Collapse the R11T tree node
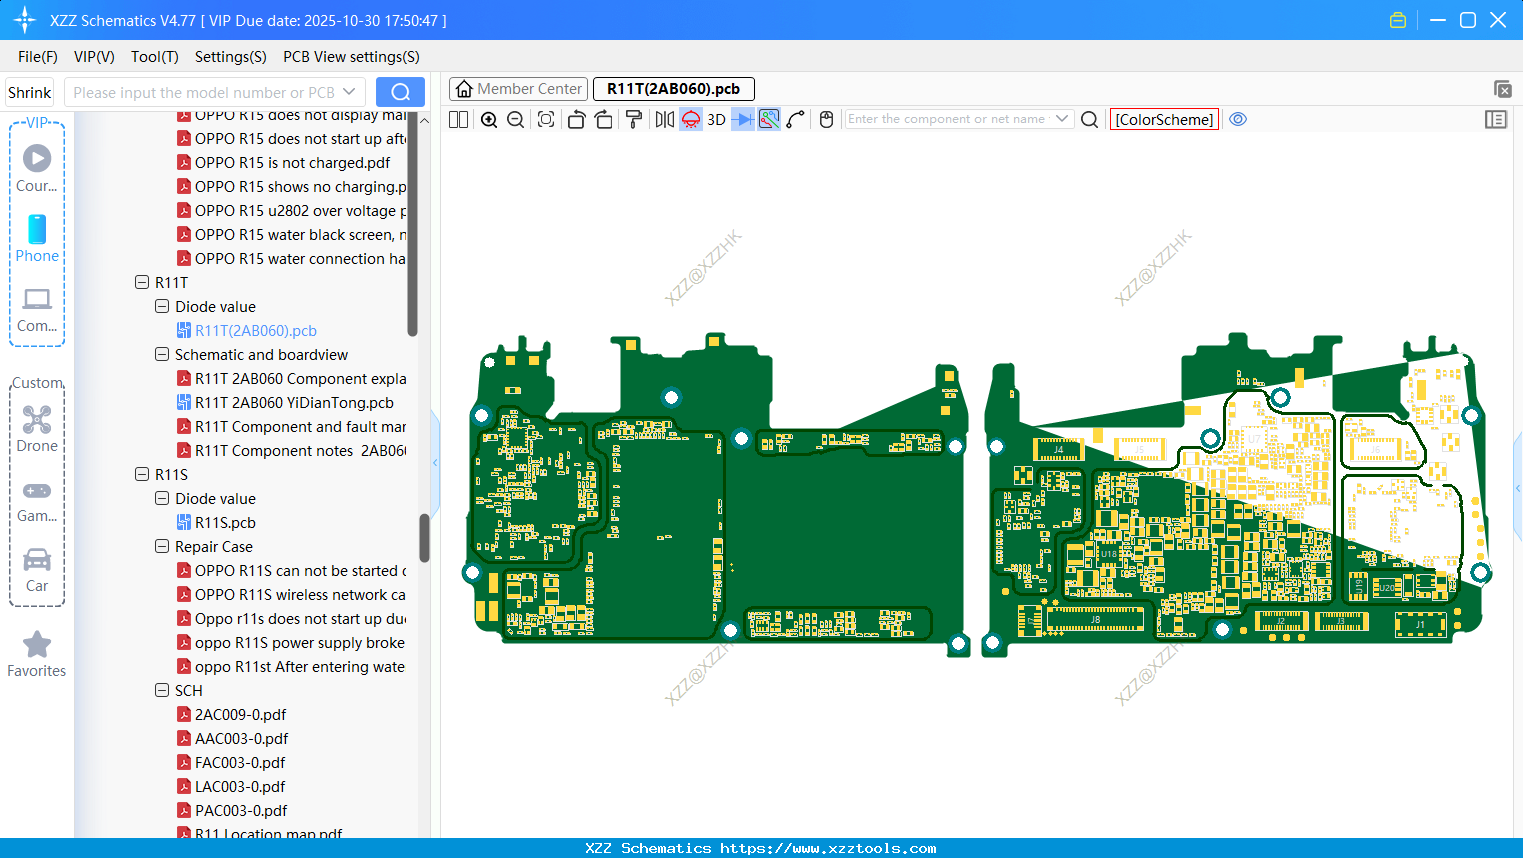The image size is (1523, 858). (142, 283)
